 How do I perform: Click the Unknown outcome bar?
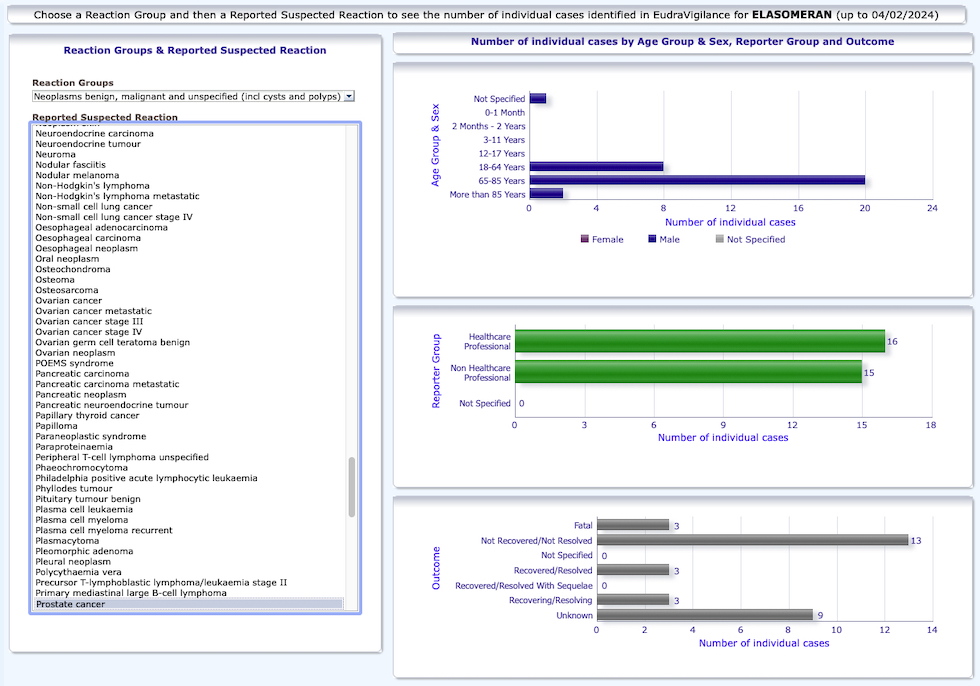coord(705,615)
